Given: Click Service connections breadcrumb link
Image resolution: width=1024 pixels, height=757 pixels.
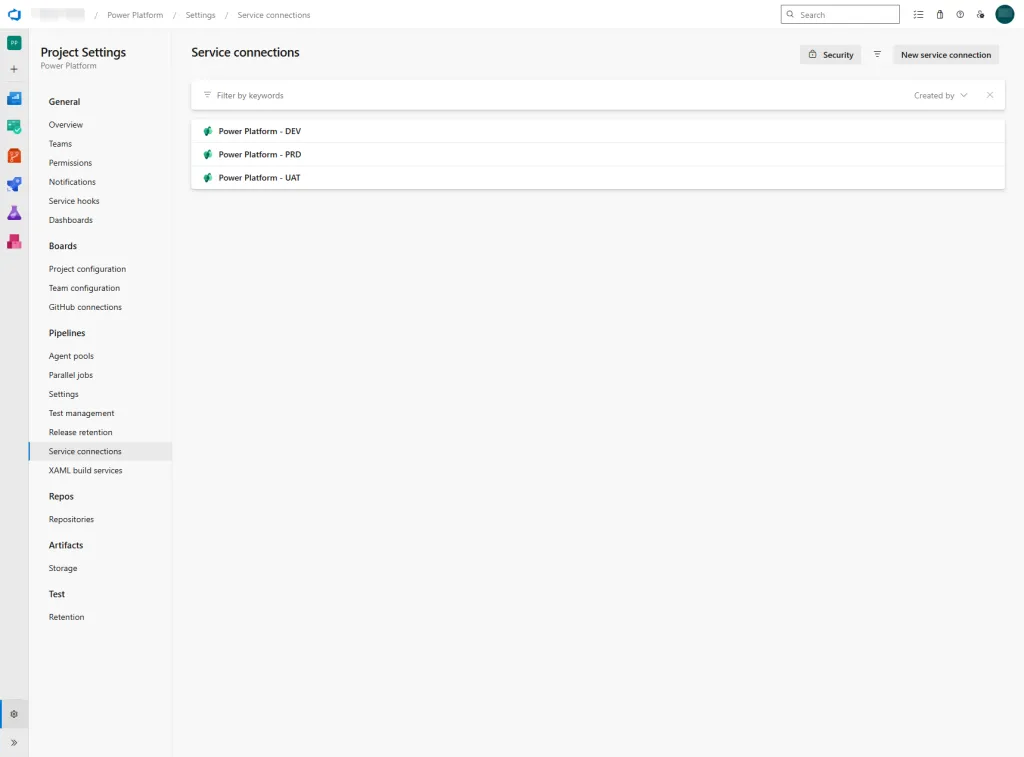Looking at the screenshot, I should [274, 15].
